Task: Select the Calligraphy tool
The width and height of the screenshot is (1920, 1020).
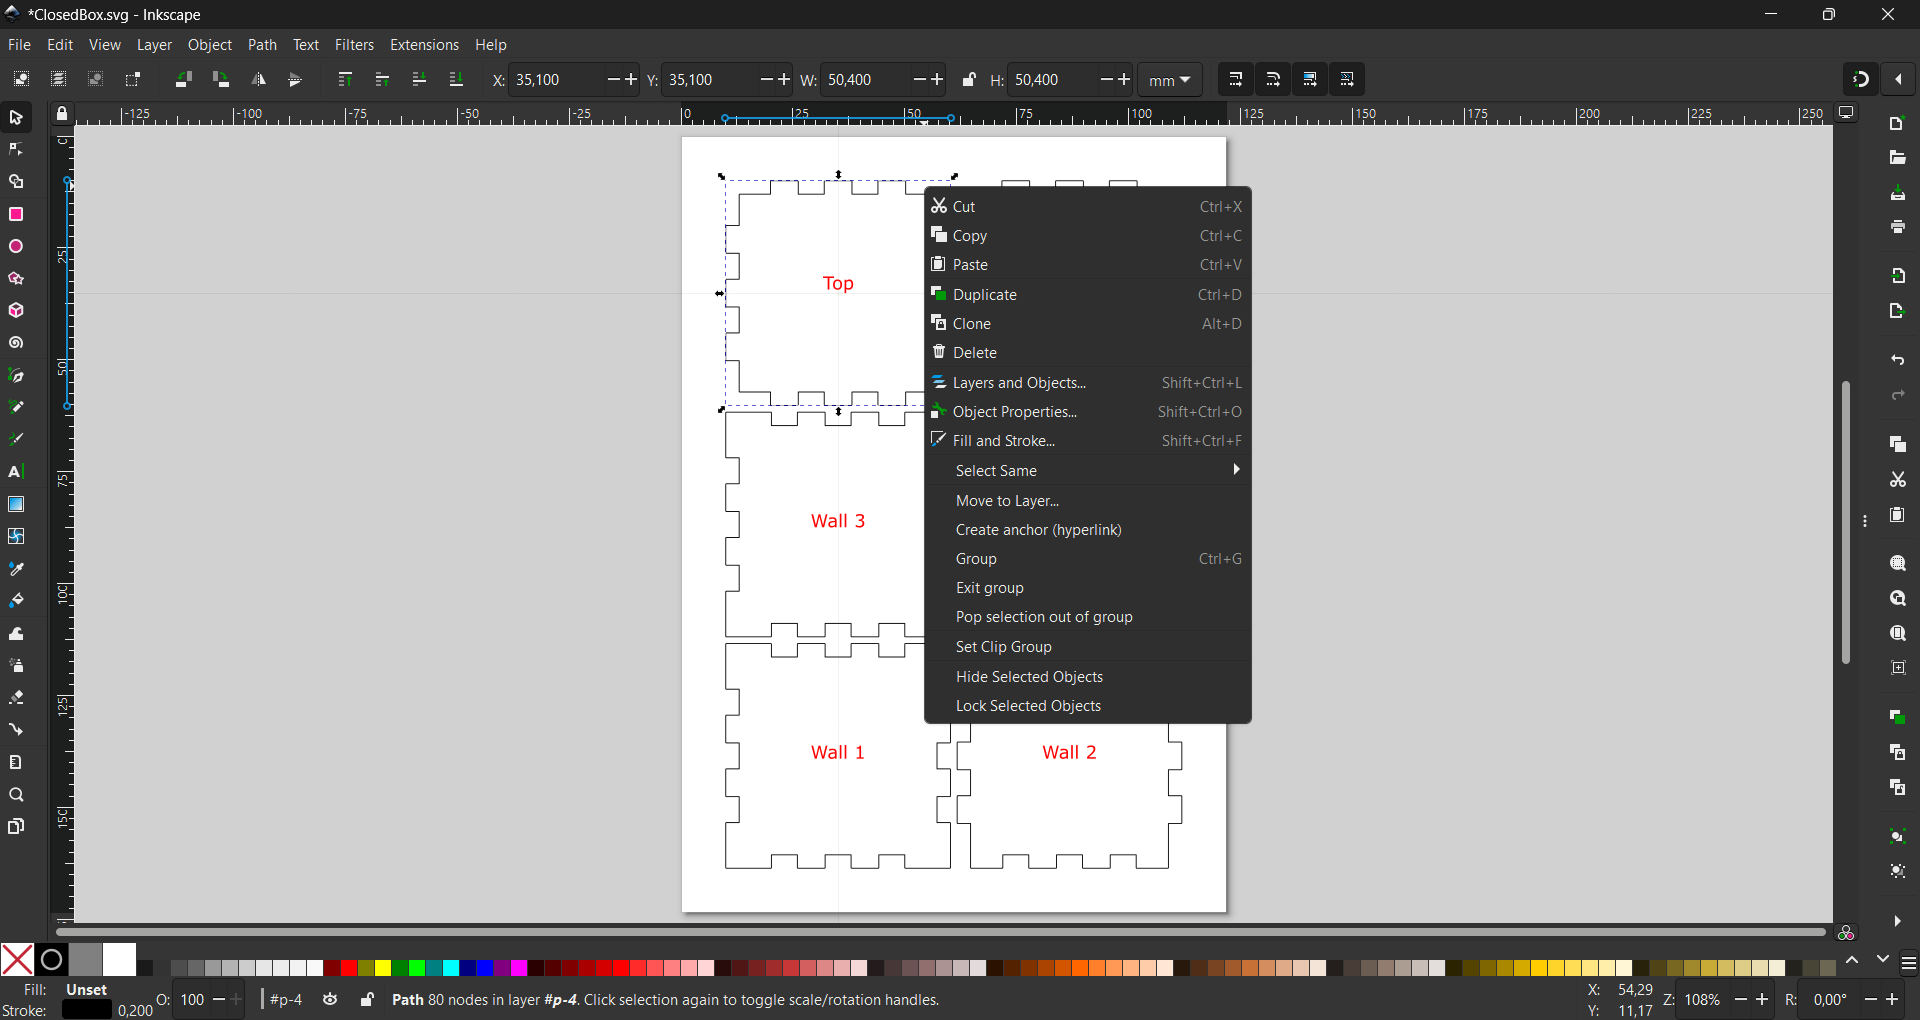Action: (16, 439)
